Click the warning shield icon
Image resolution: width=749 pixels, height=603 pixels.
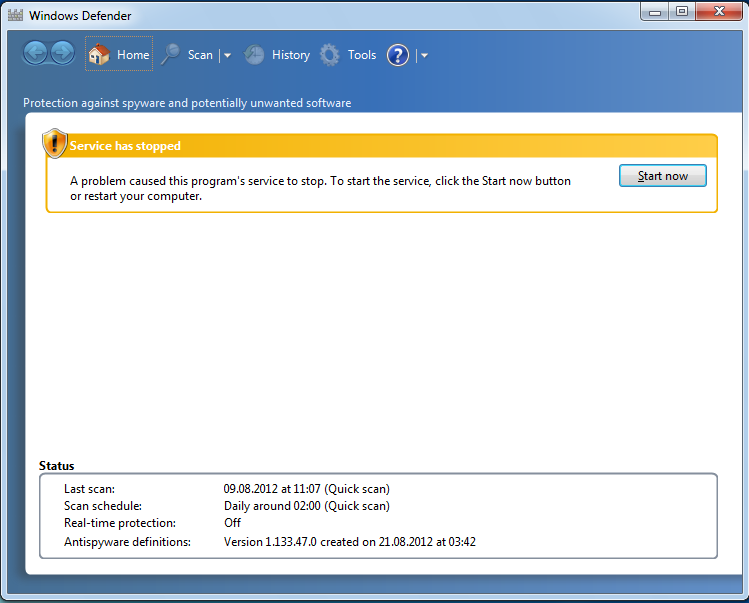pos(54,144)
